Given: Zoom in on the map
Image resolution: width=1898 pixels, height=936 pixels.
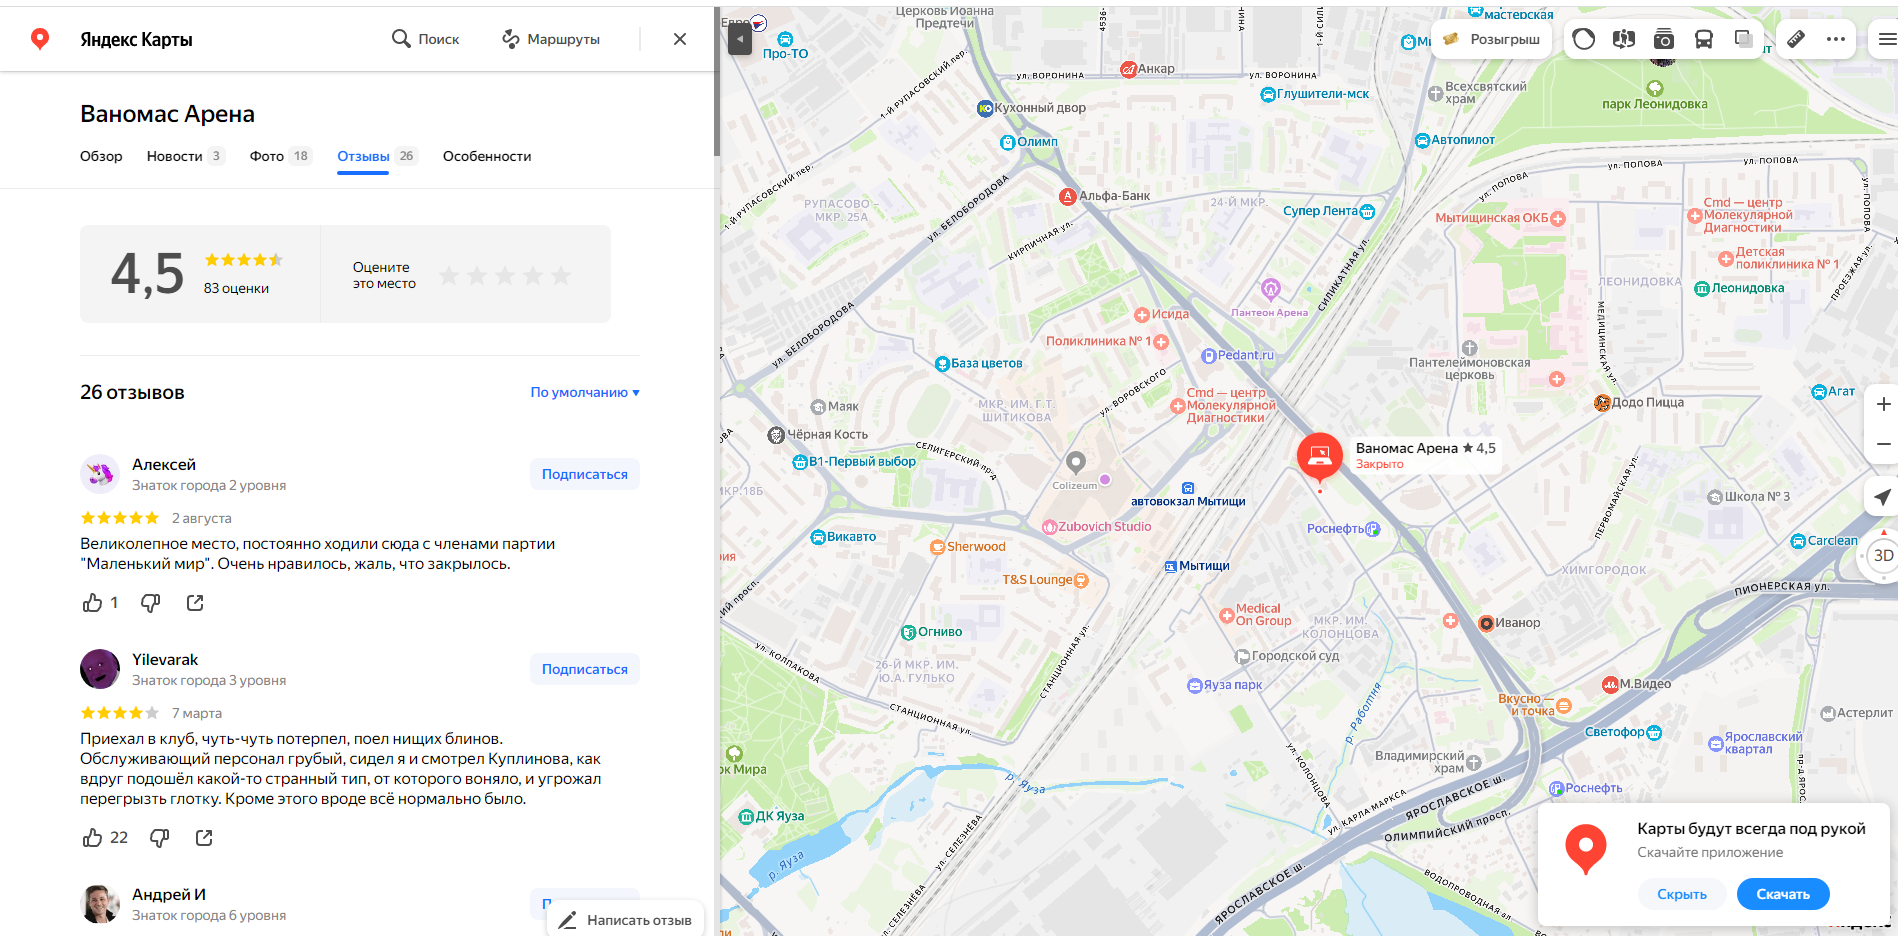Looking at the screenshot, I should point(1883,404).
